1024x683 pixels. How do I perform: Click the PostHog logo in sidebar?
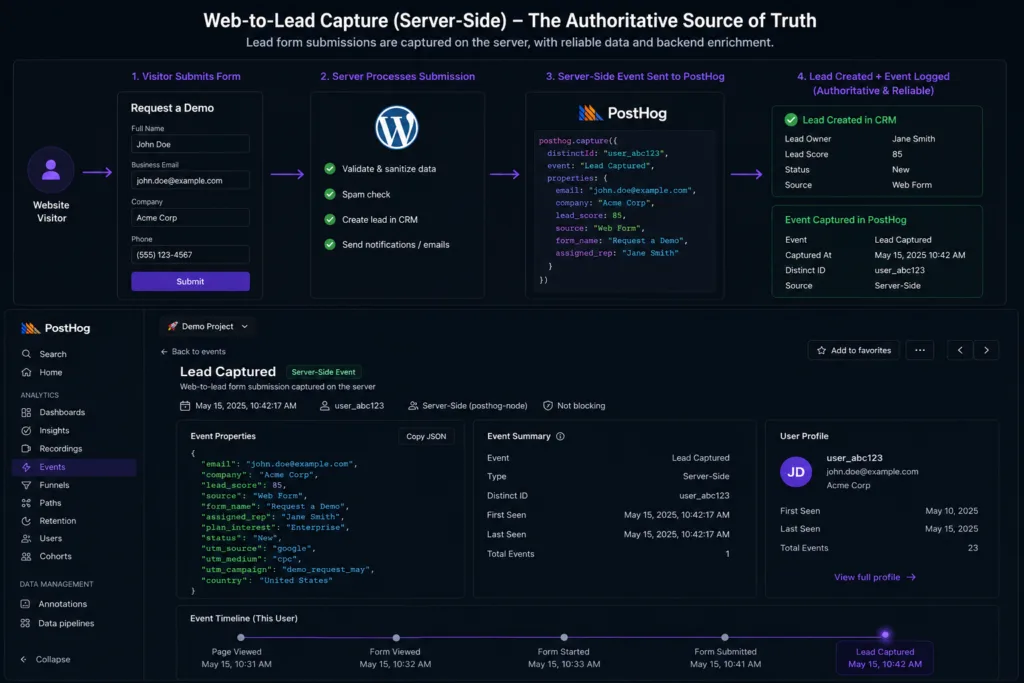click(x=56, y=328)
